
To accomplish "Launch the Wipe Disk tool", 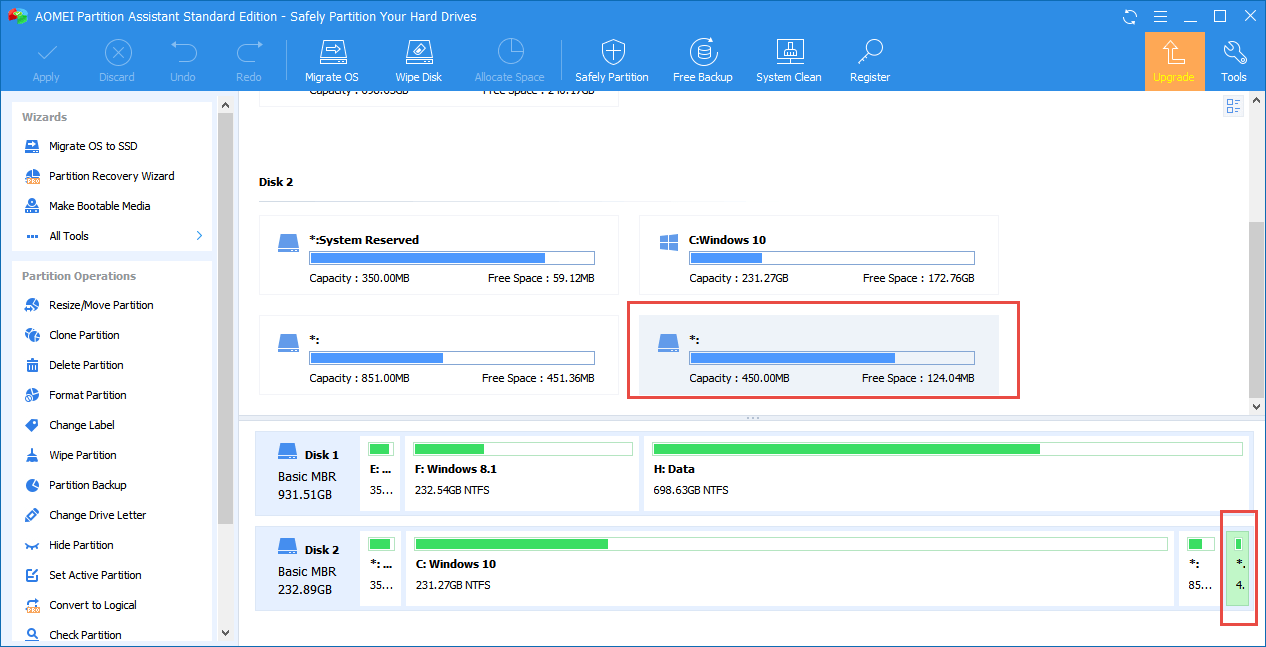I will [x=419, y=61].
